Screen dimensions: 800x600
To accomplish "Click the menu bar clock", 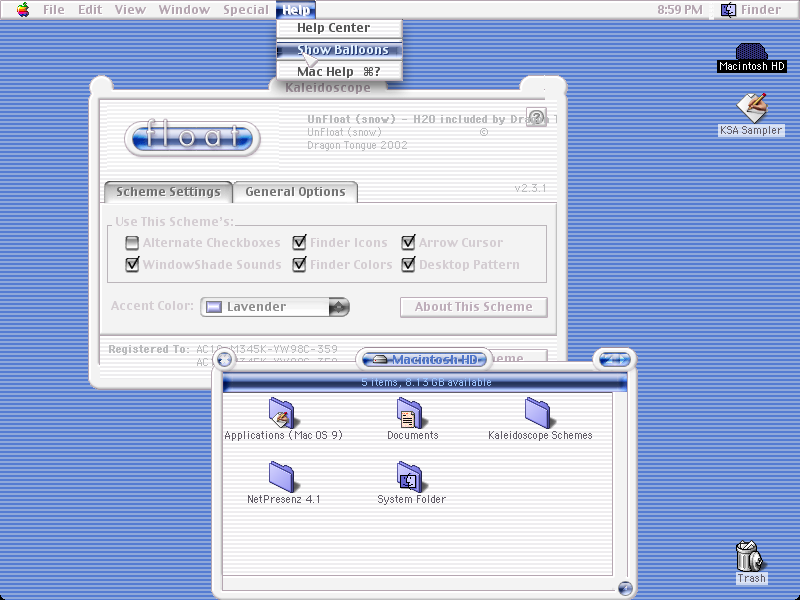I will pos(680,10).
